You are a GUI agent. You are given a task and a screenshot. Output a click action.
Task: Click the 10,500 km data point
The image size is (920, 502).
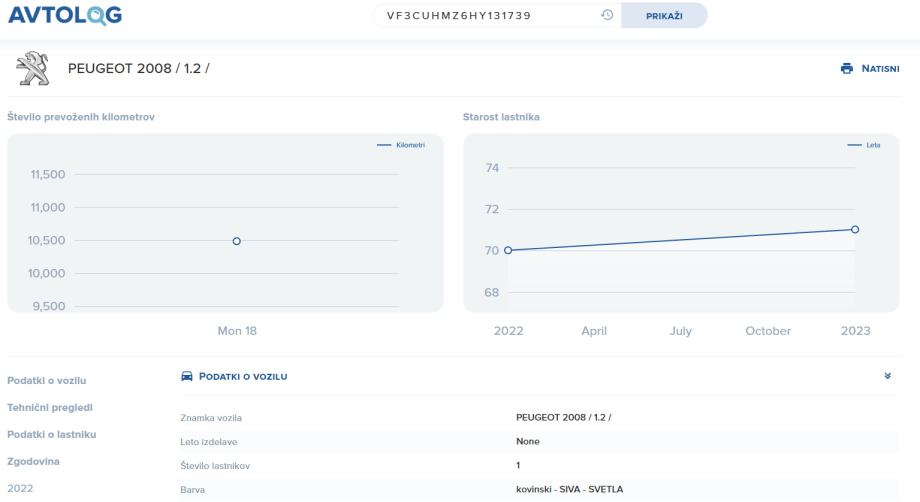coord(236,241)
